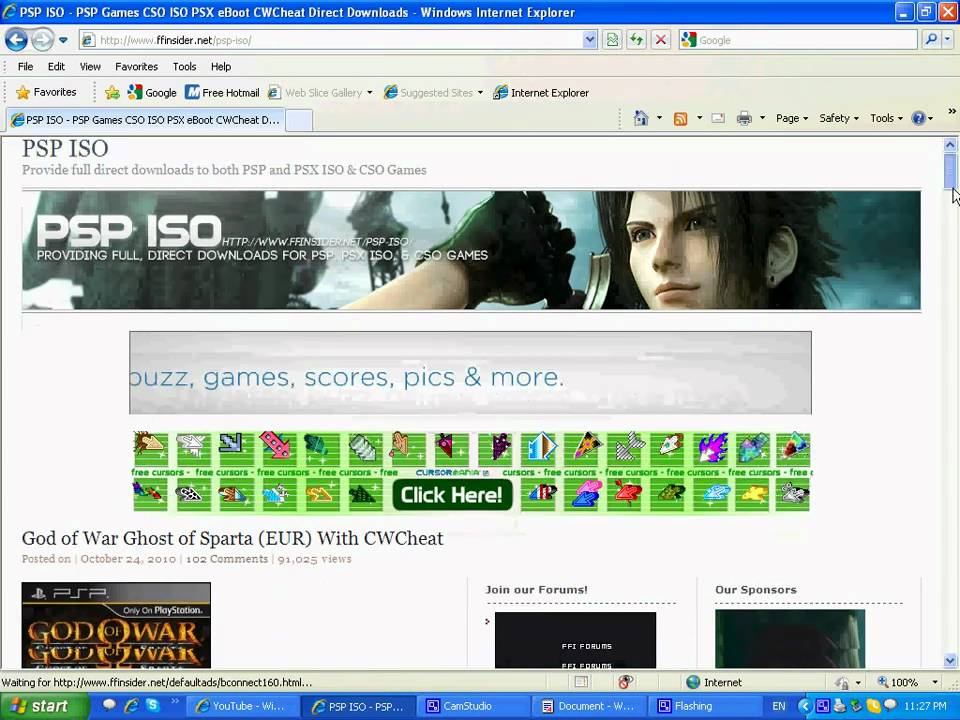Click the FFI Forums banner image

click(x=575, y=640)
